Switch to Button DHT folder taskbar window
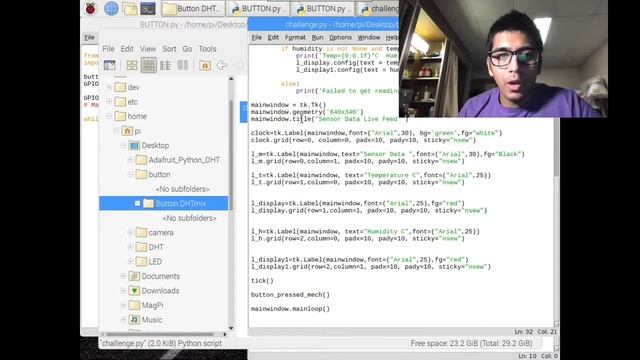 point(193,9)
